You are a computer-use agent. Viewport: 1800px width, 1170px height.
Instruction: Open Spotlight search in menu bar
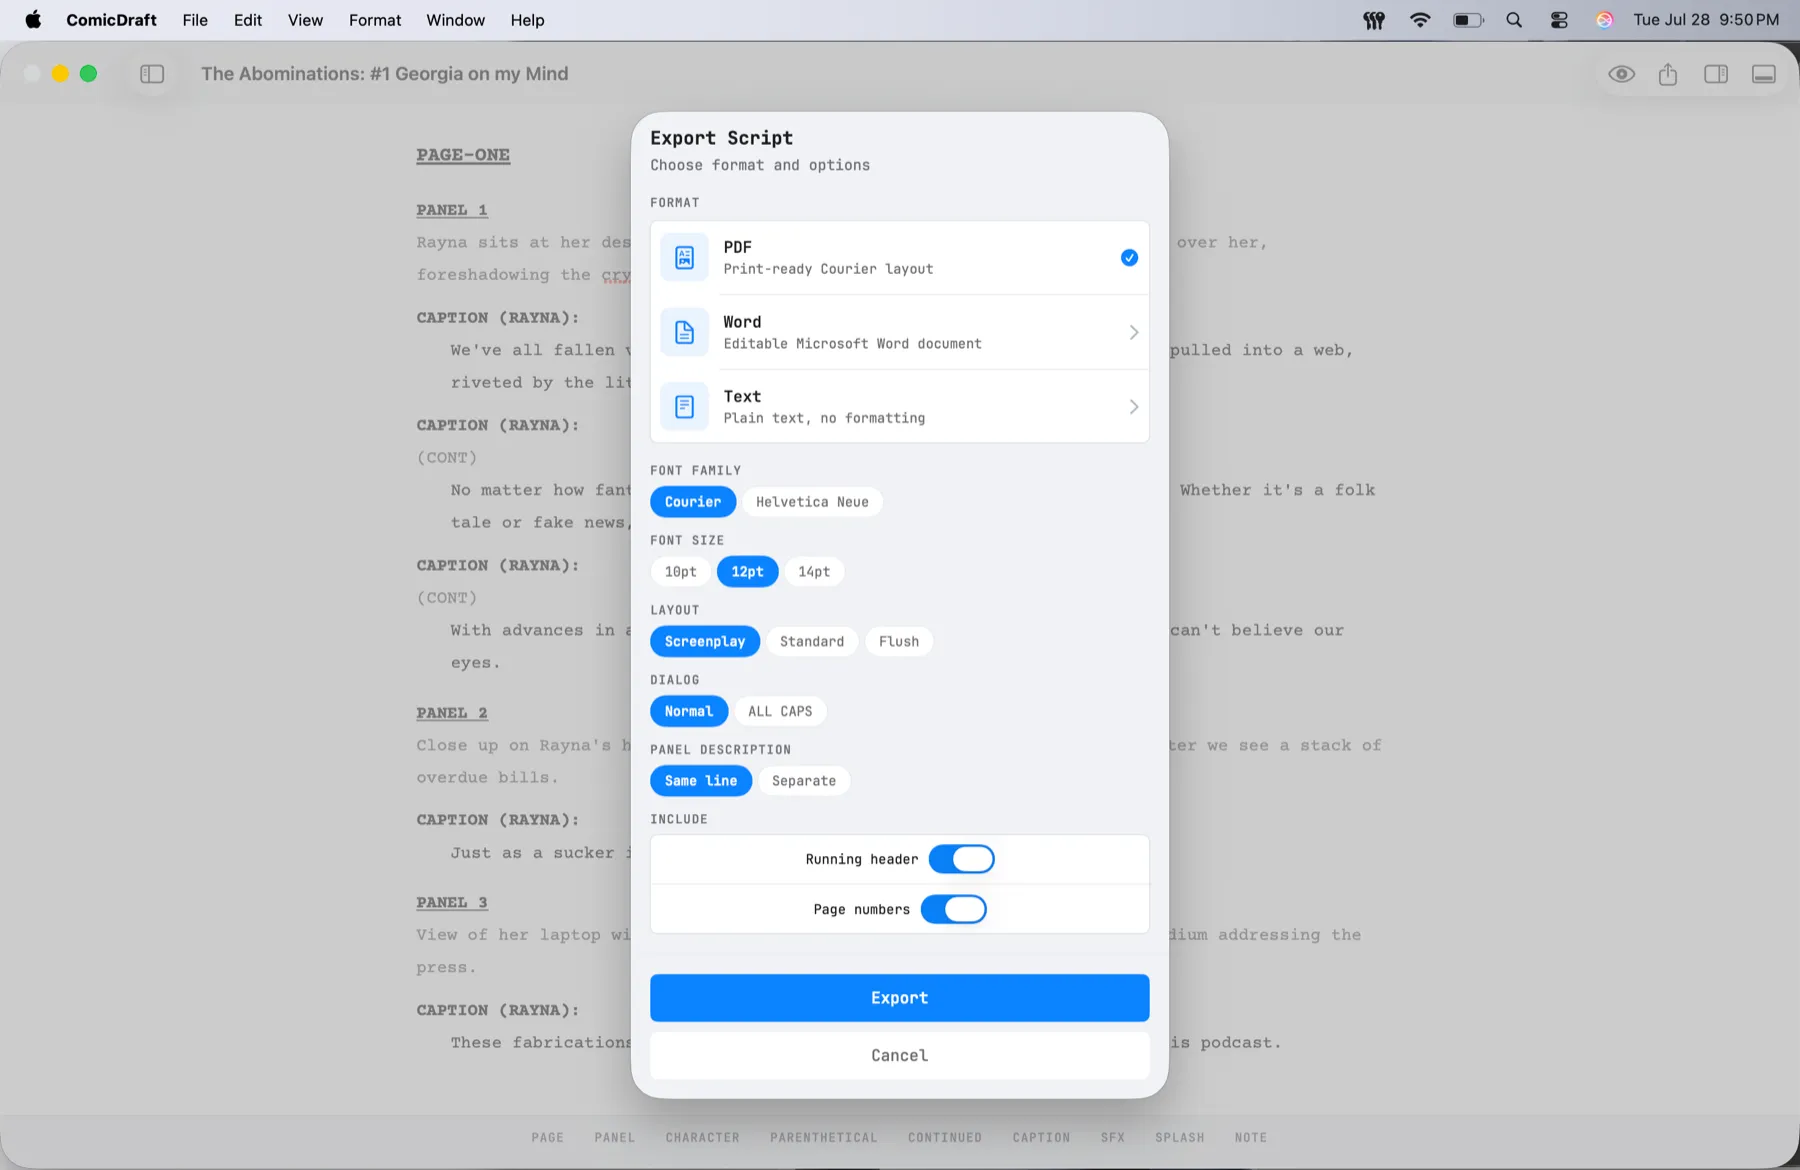pos(1514,20)
